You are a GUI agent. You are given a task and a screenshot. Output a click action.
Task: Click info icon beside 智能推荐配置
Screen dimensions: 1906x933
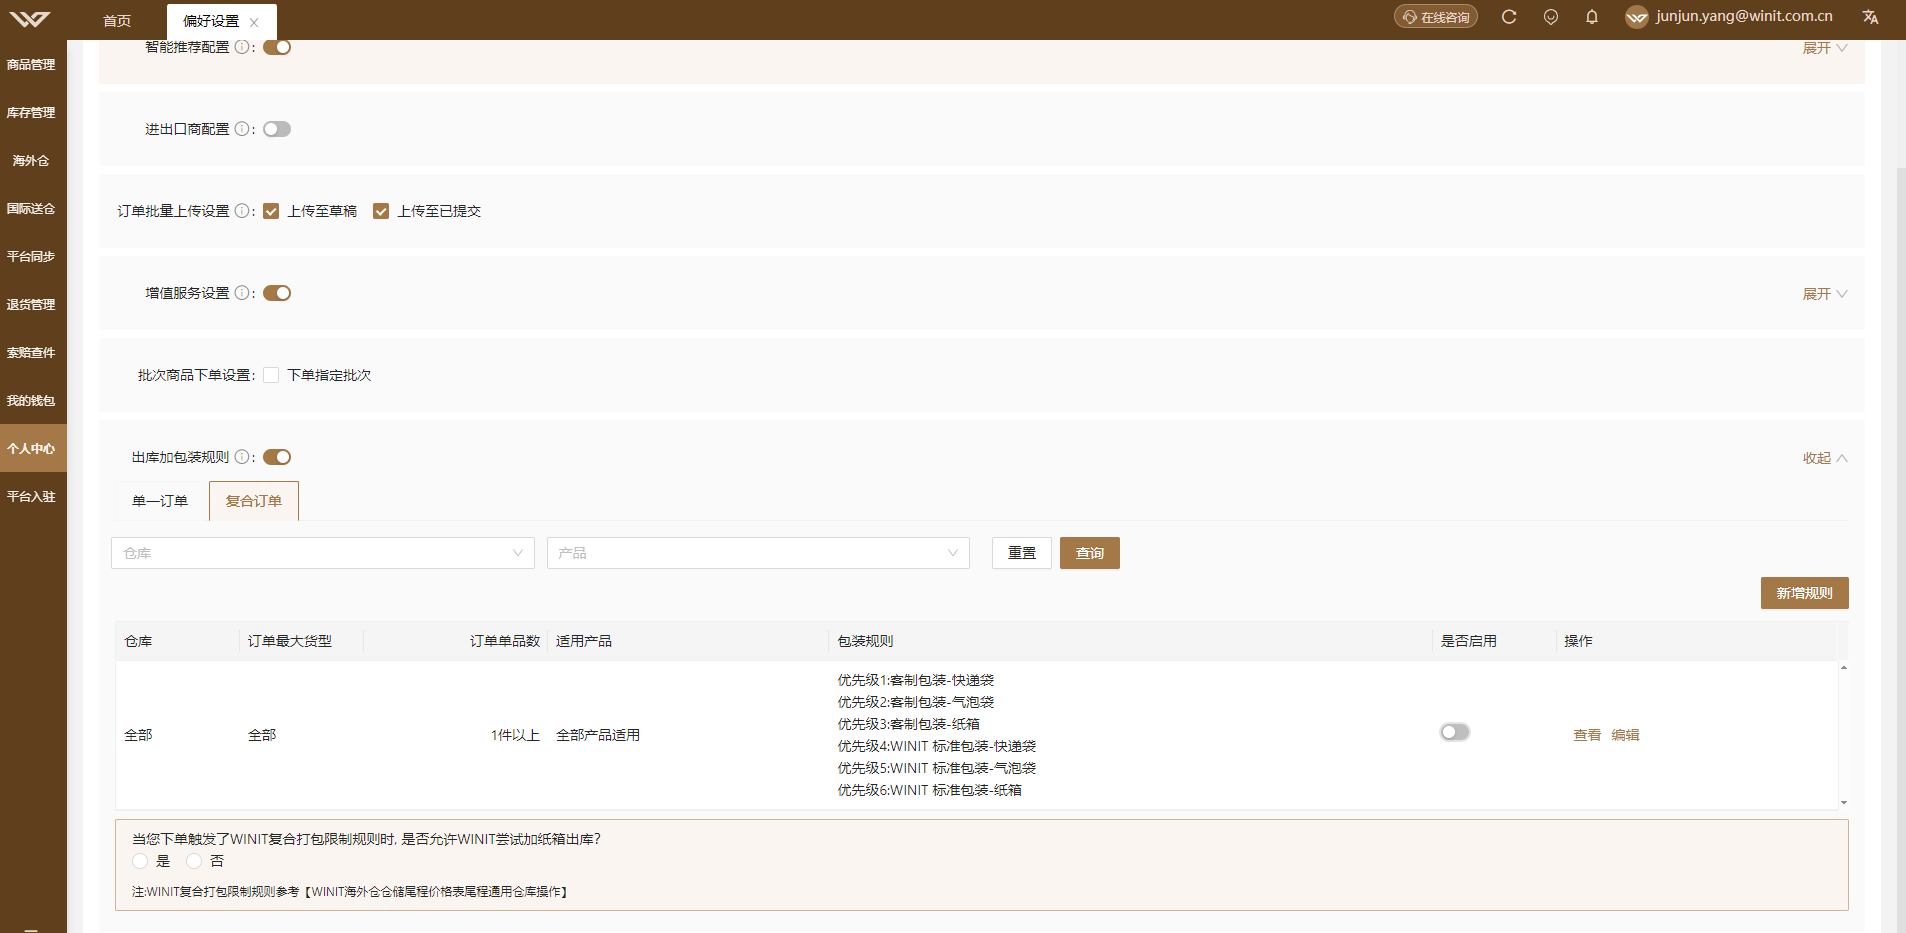coord(242,47)
